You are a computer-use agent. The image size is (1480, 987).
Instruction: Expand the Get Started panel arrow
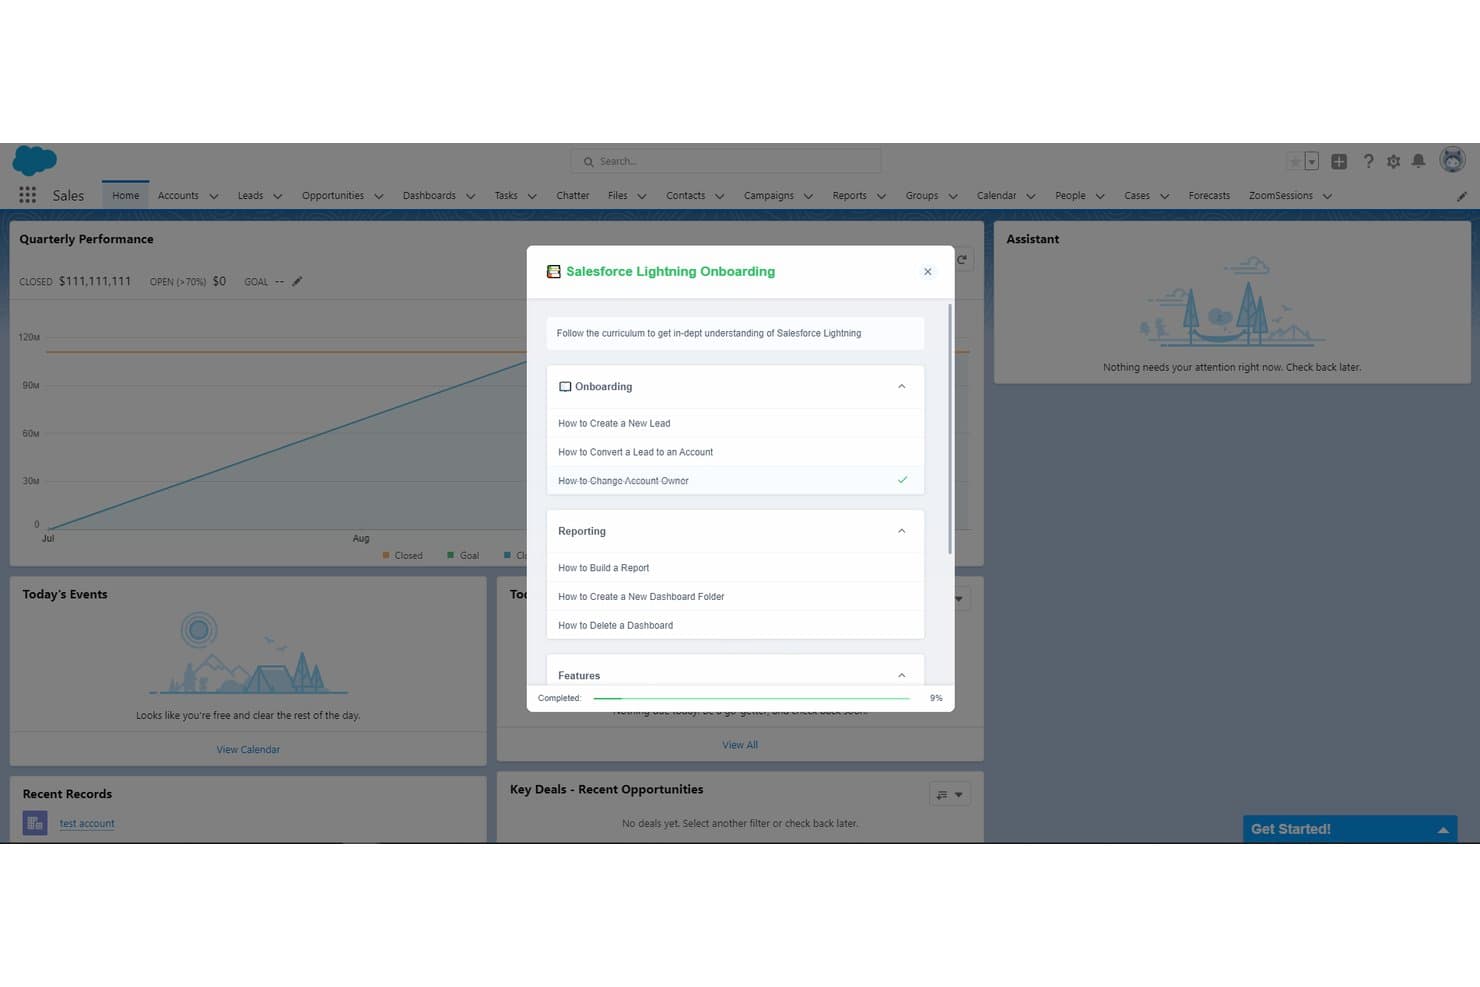(1442, 830)
